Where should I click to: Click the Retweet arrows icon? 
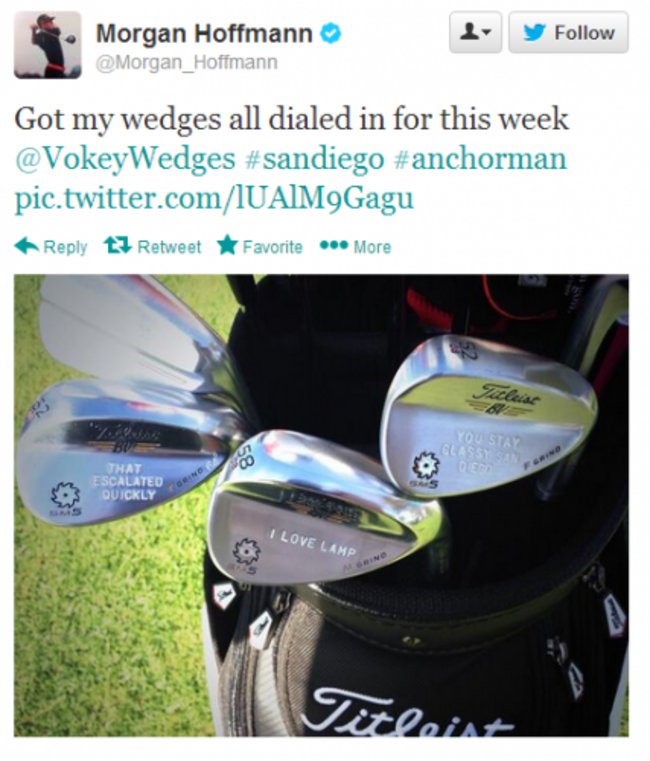(x=117, y=245)
